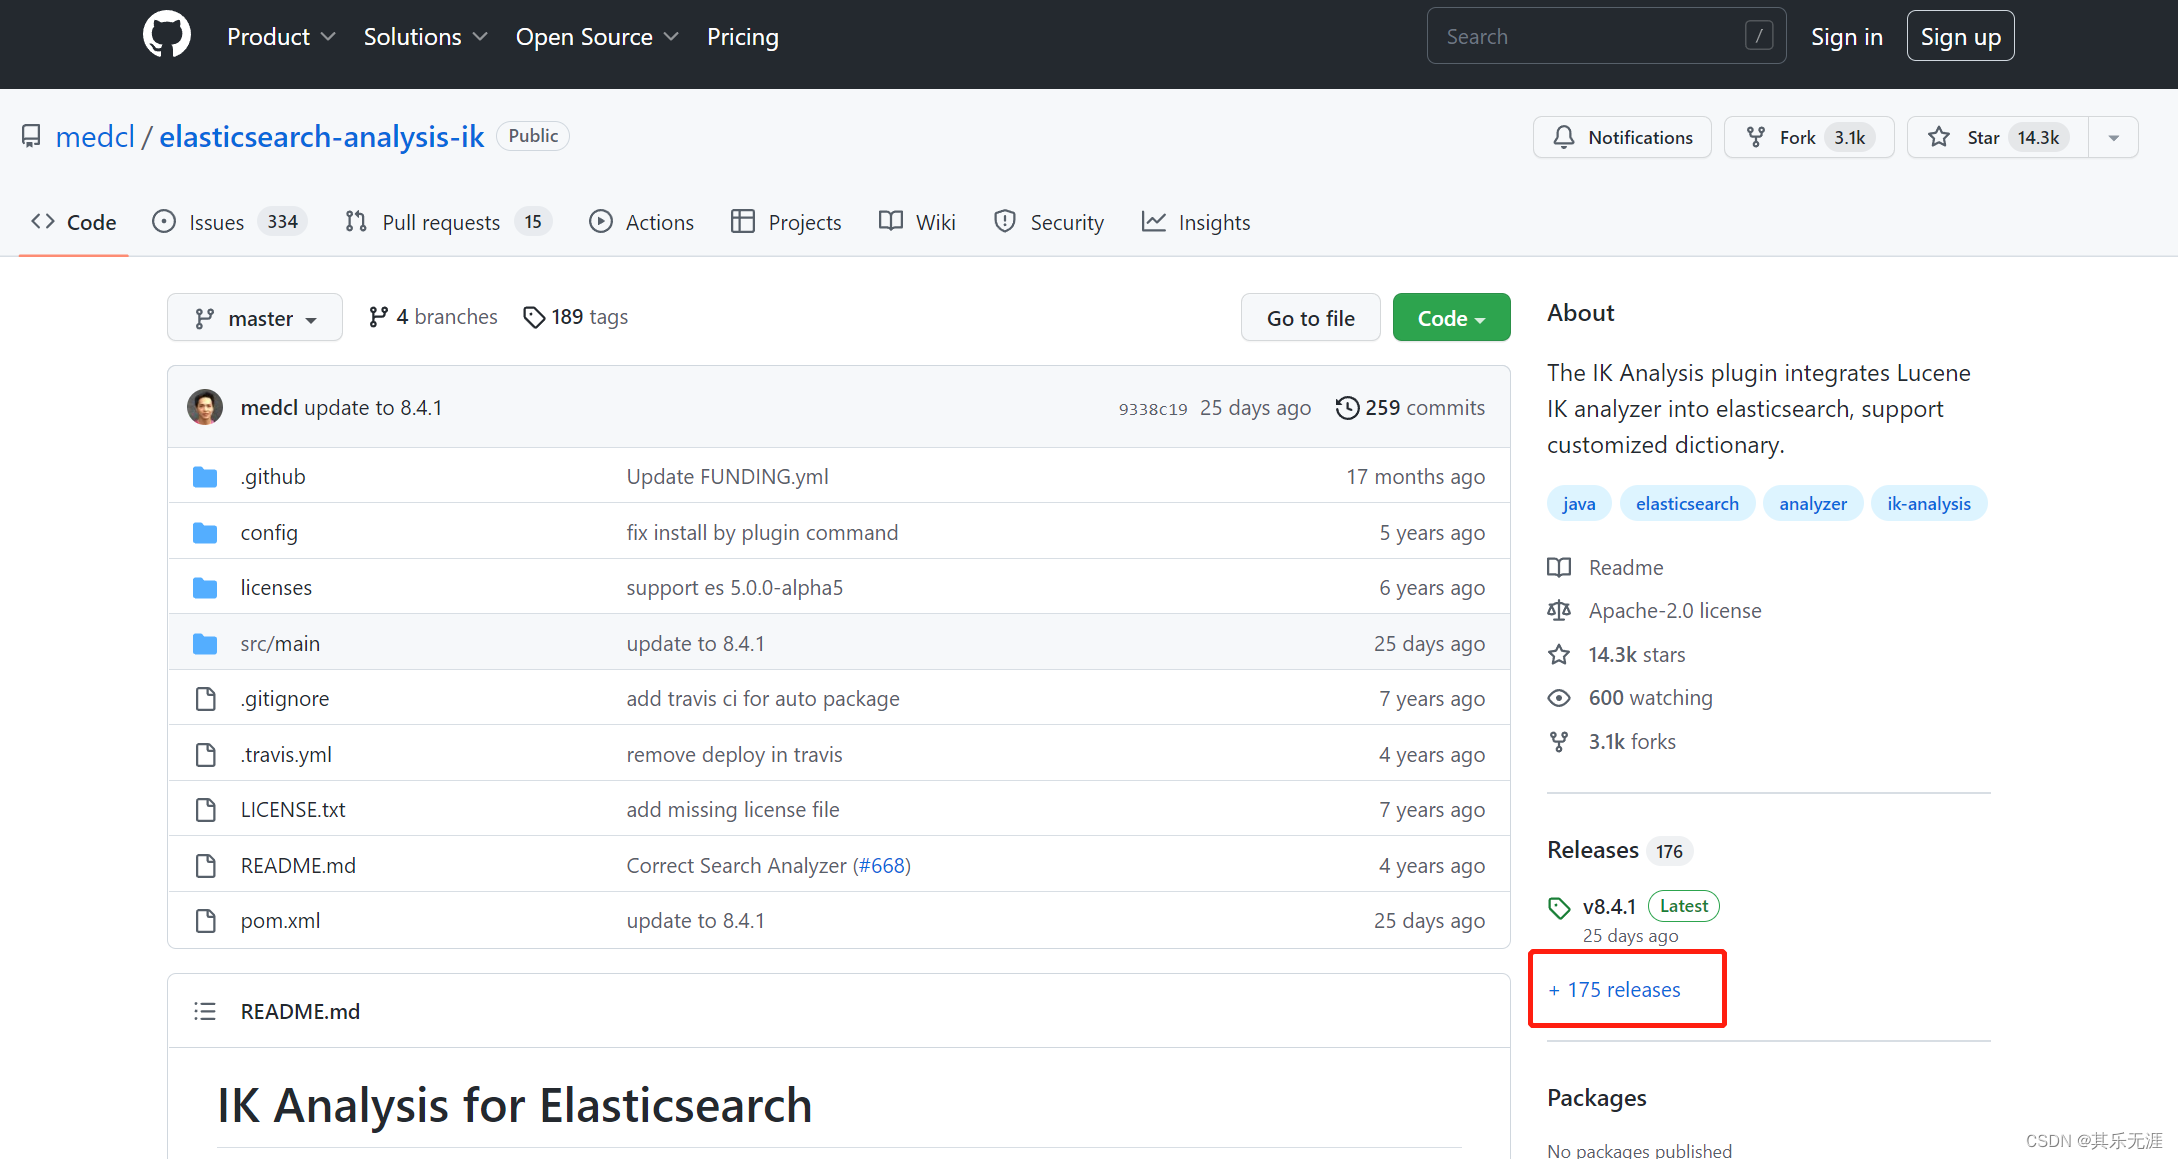
Task: Open the elasticsearch-analysis-ik repository link
Action: 322,136
